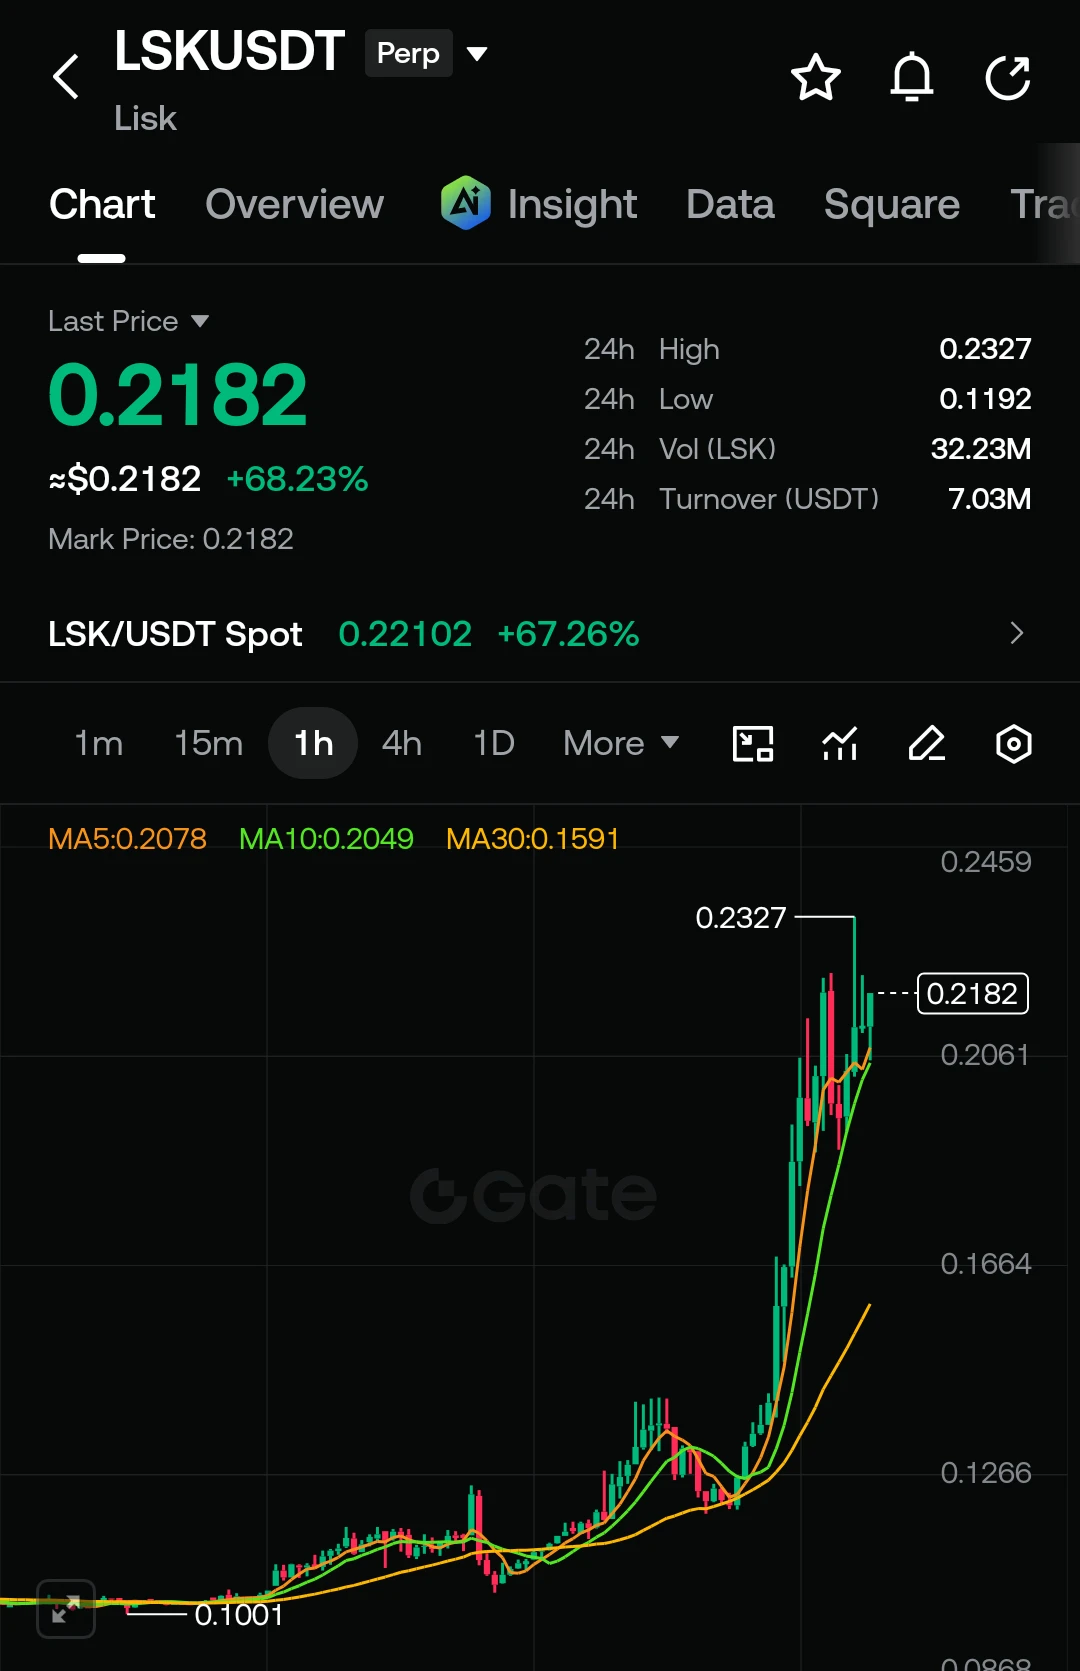Tap the LSKUSDT pair title

point(229,52)
